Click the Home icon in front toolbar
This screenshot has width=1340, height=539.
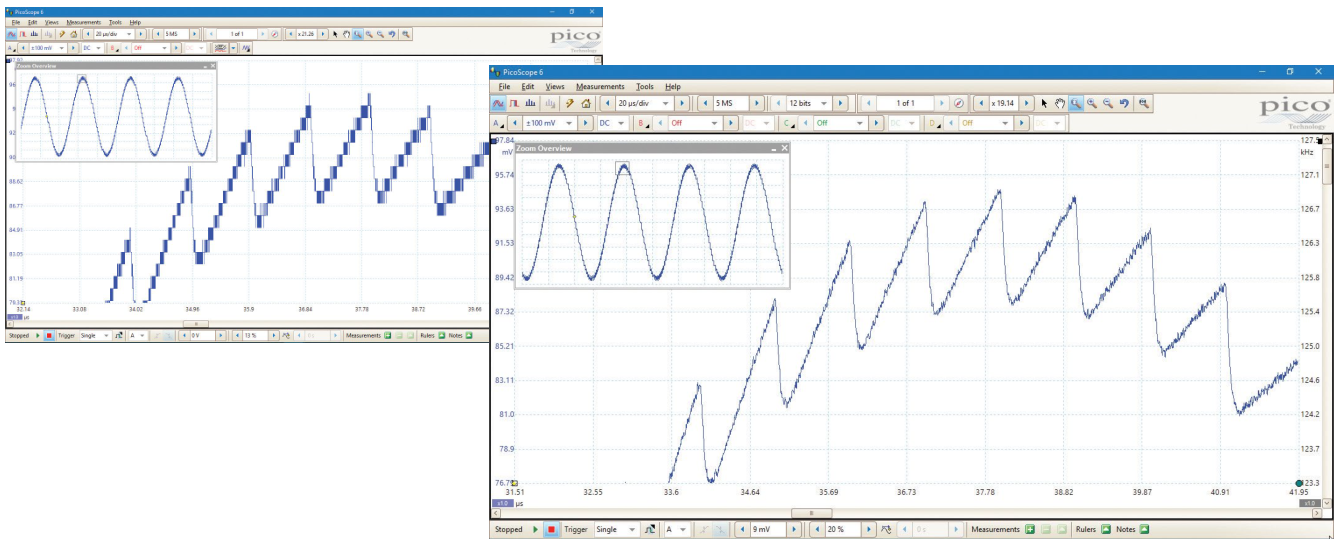(x=586, y=103)
